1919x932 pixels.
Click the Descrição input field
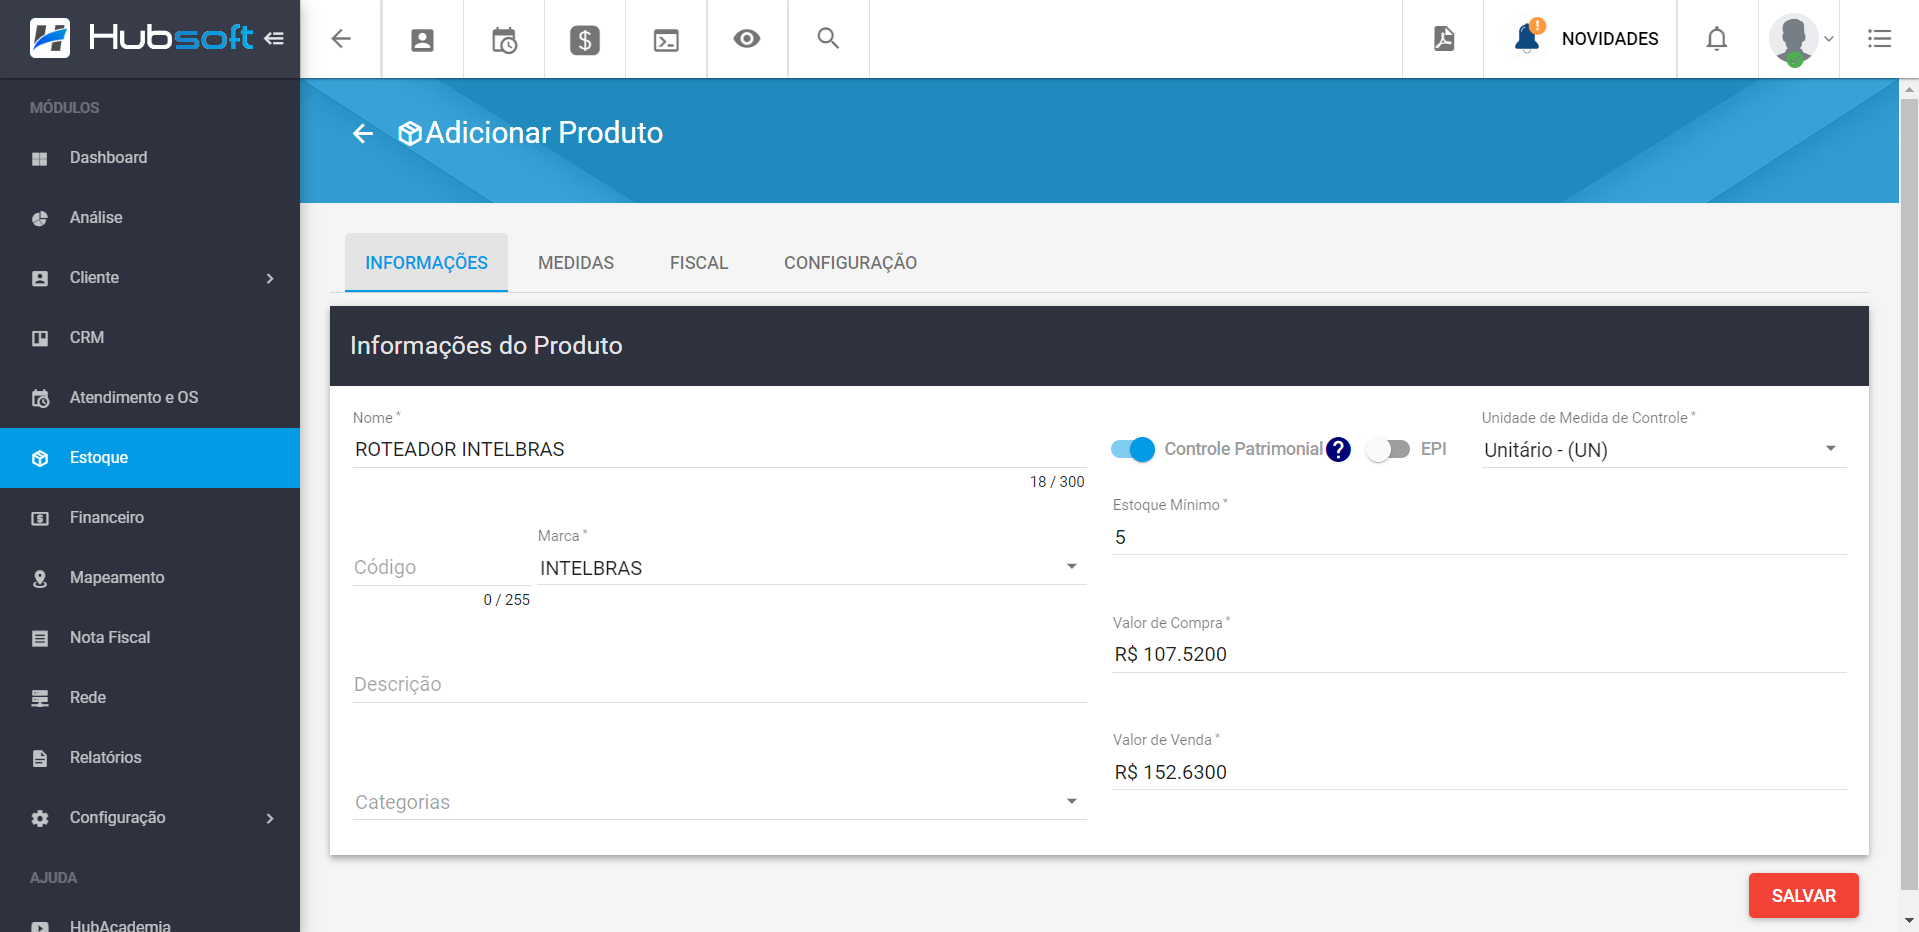click(x=719, y=684)
